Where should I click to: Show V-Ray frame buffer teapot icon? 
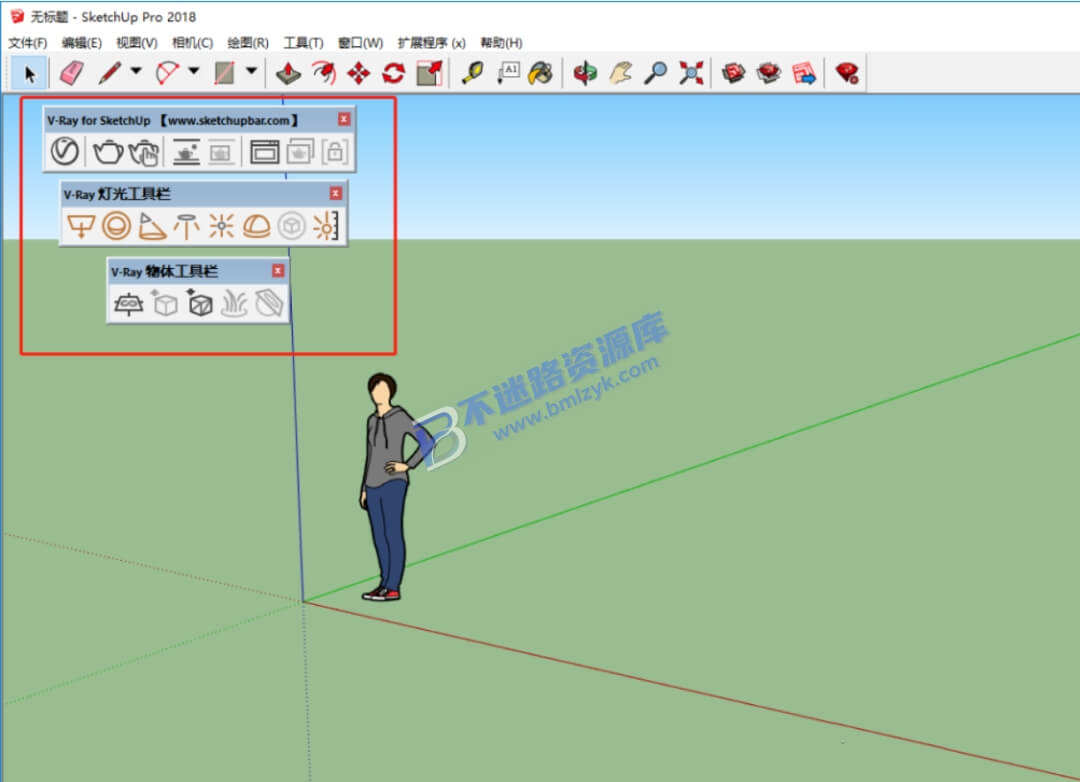tap(186, 152)
